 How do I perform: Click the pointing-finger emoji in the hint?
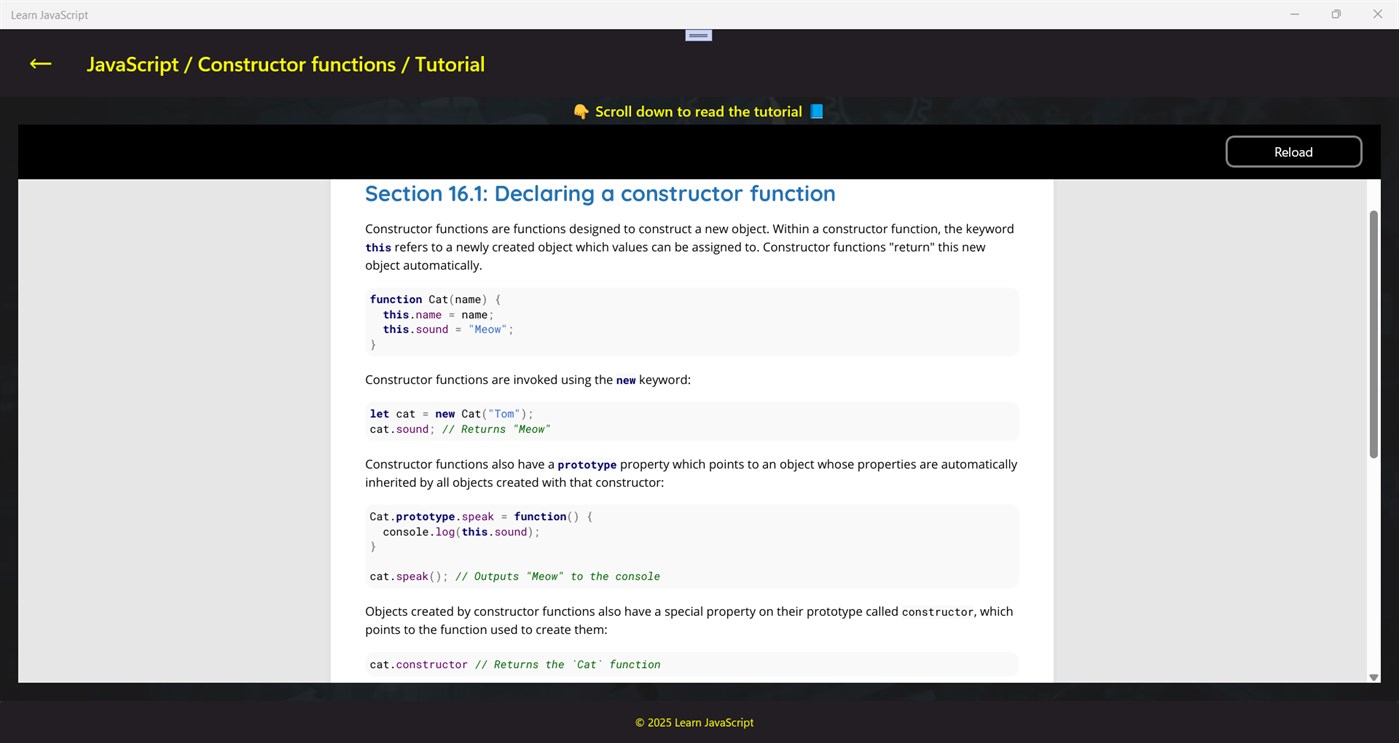[x=580, y=111]
